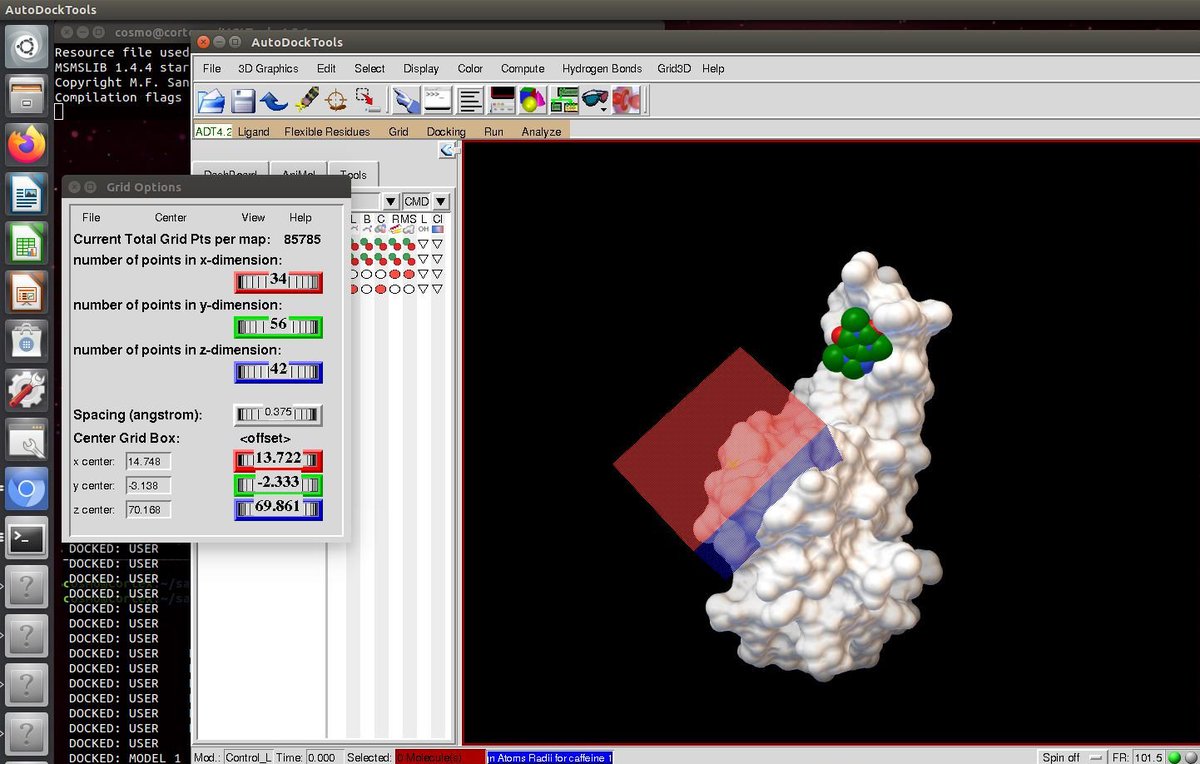The image size is (1200, 764).
Task: Open first row's Cl color triangle menu
Action: (437, 244)
